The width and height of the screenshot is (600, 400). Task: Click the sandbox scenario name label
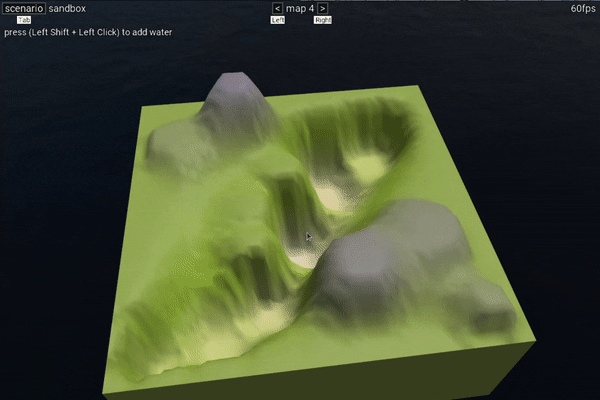[x=68, y=8]
